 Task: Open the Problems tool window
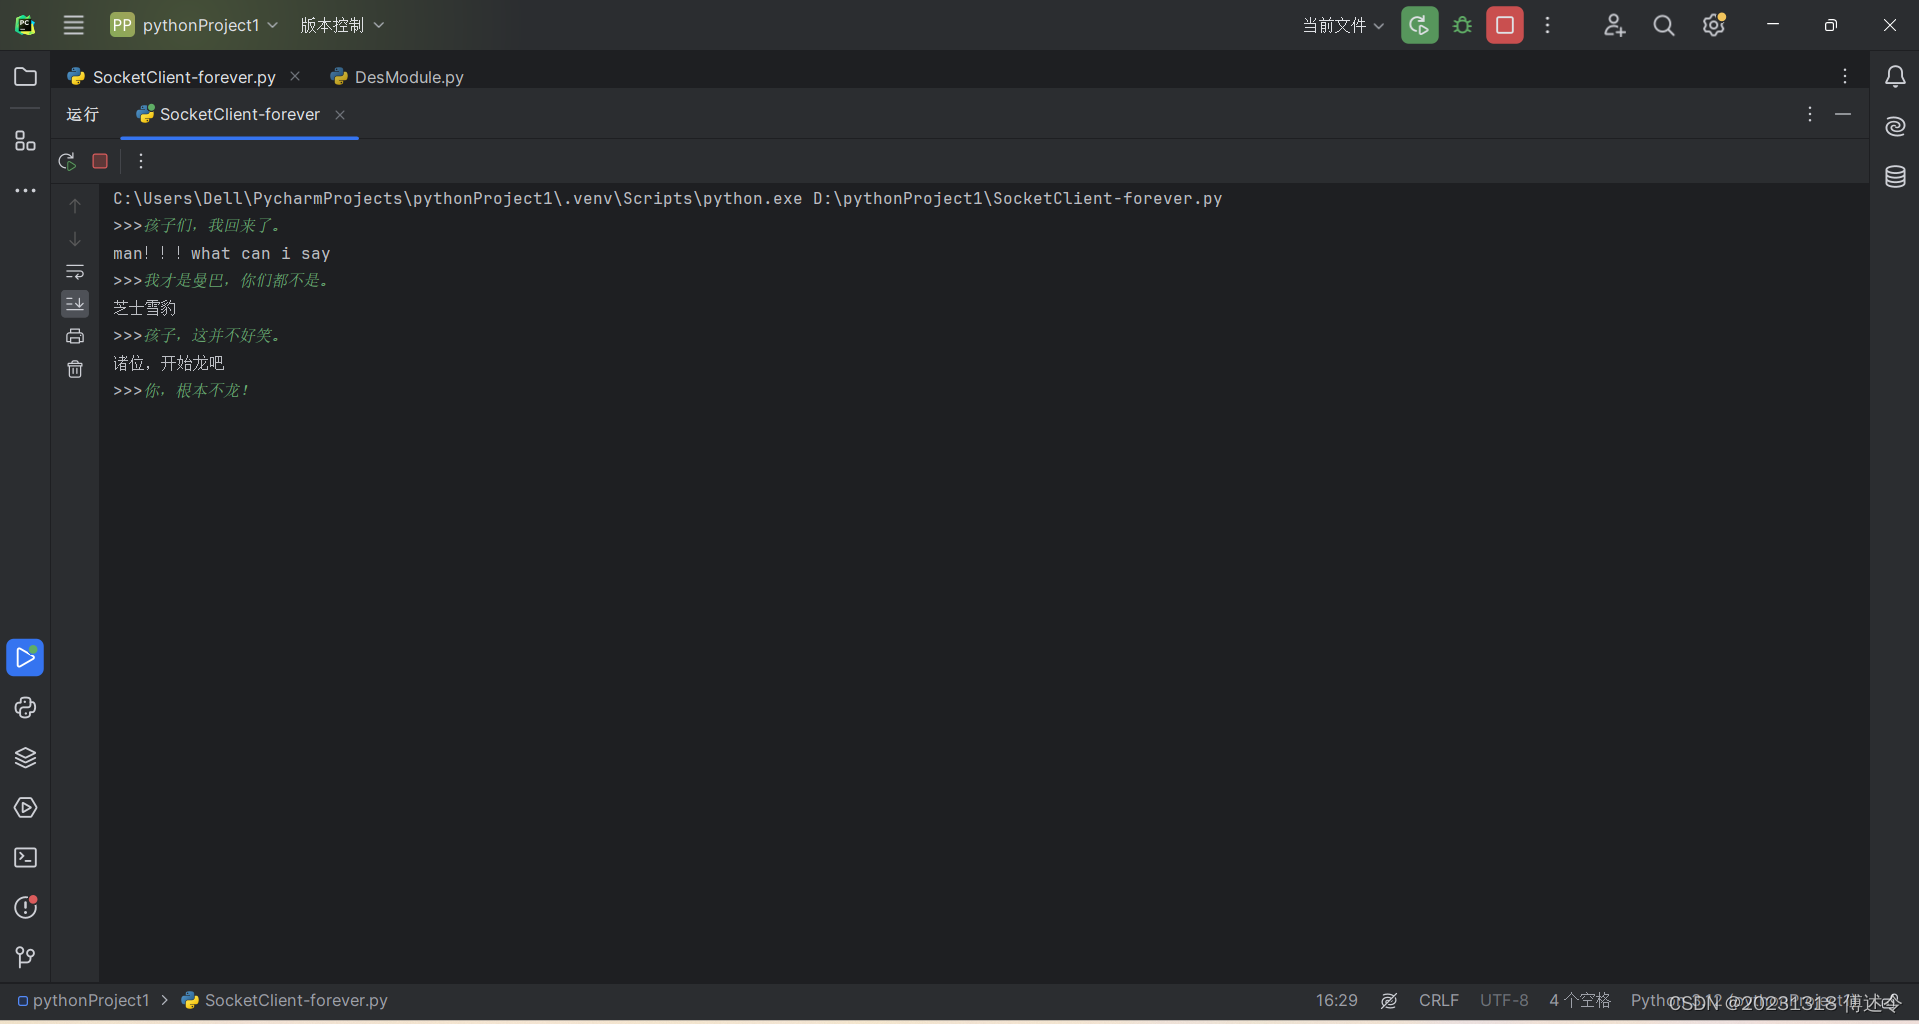pyautogui.click(x=25, y=908)
